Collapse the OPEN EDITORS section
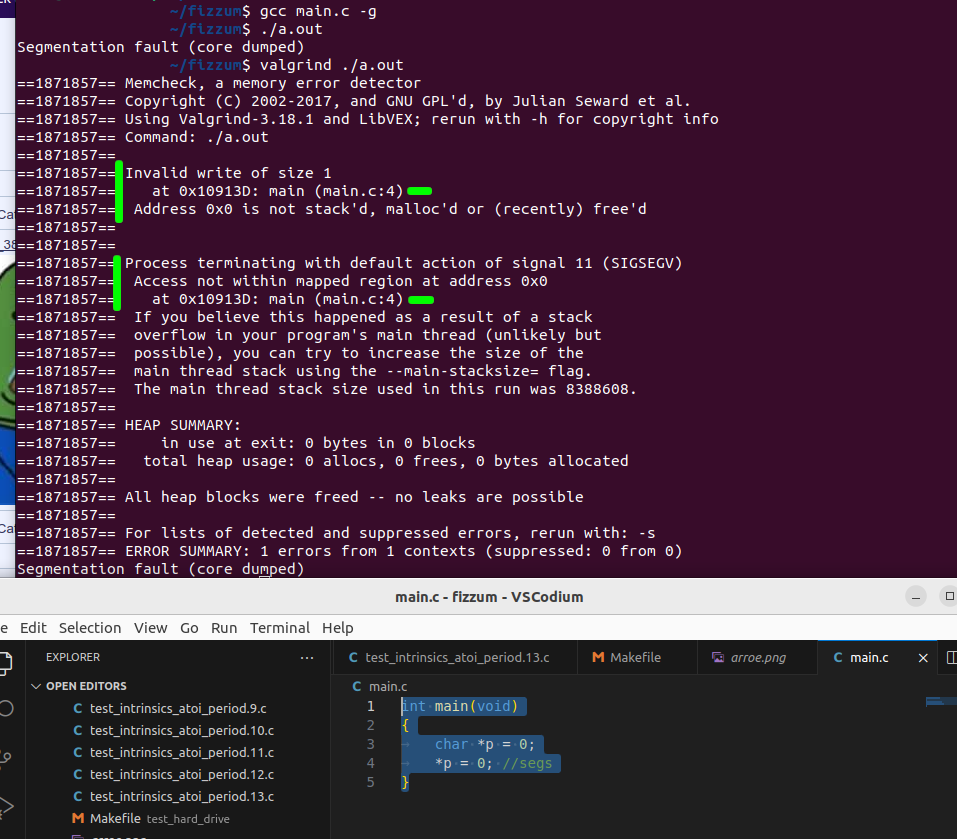The width and height of the screenshot is (957, 839). click(86, 686)
